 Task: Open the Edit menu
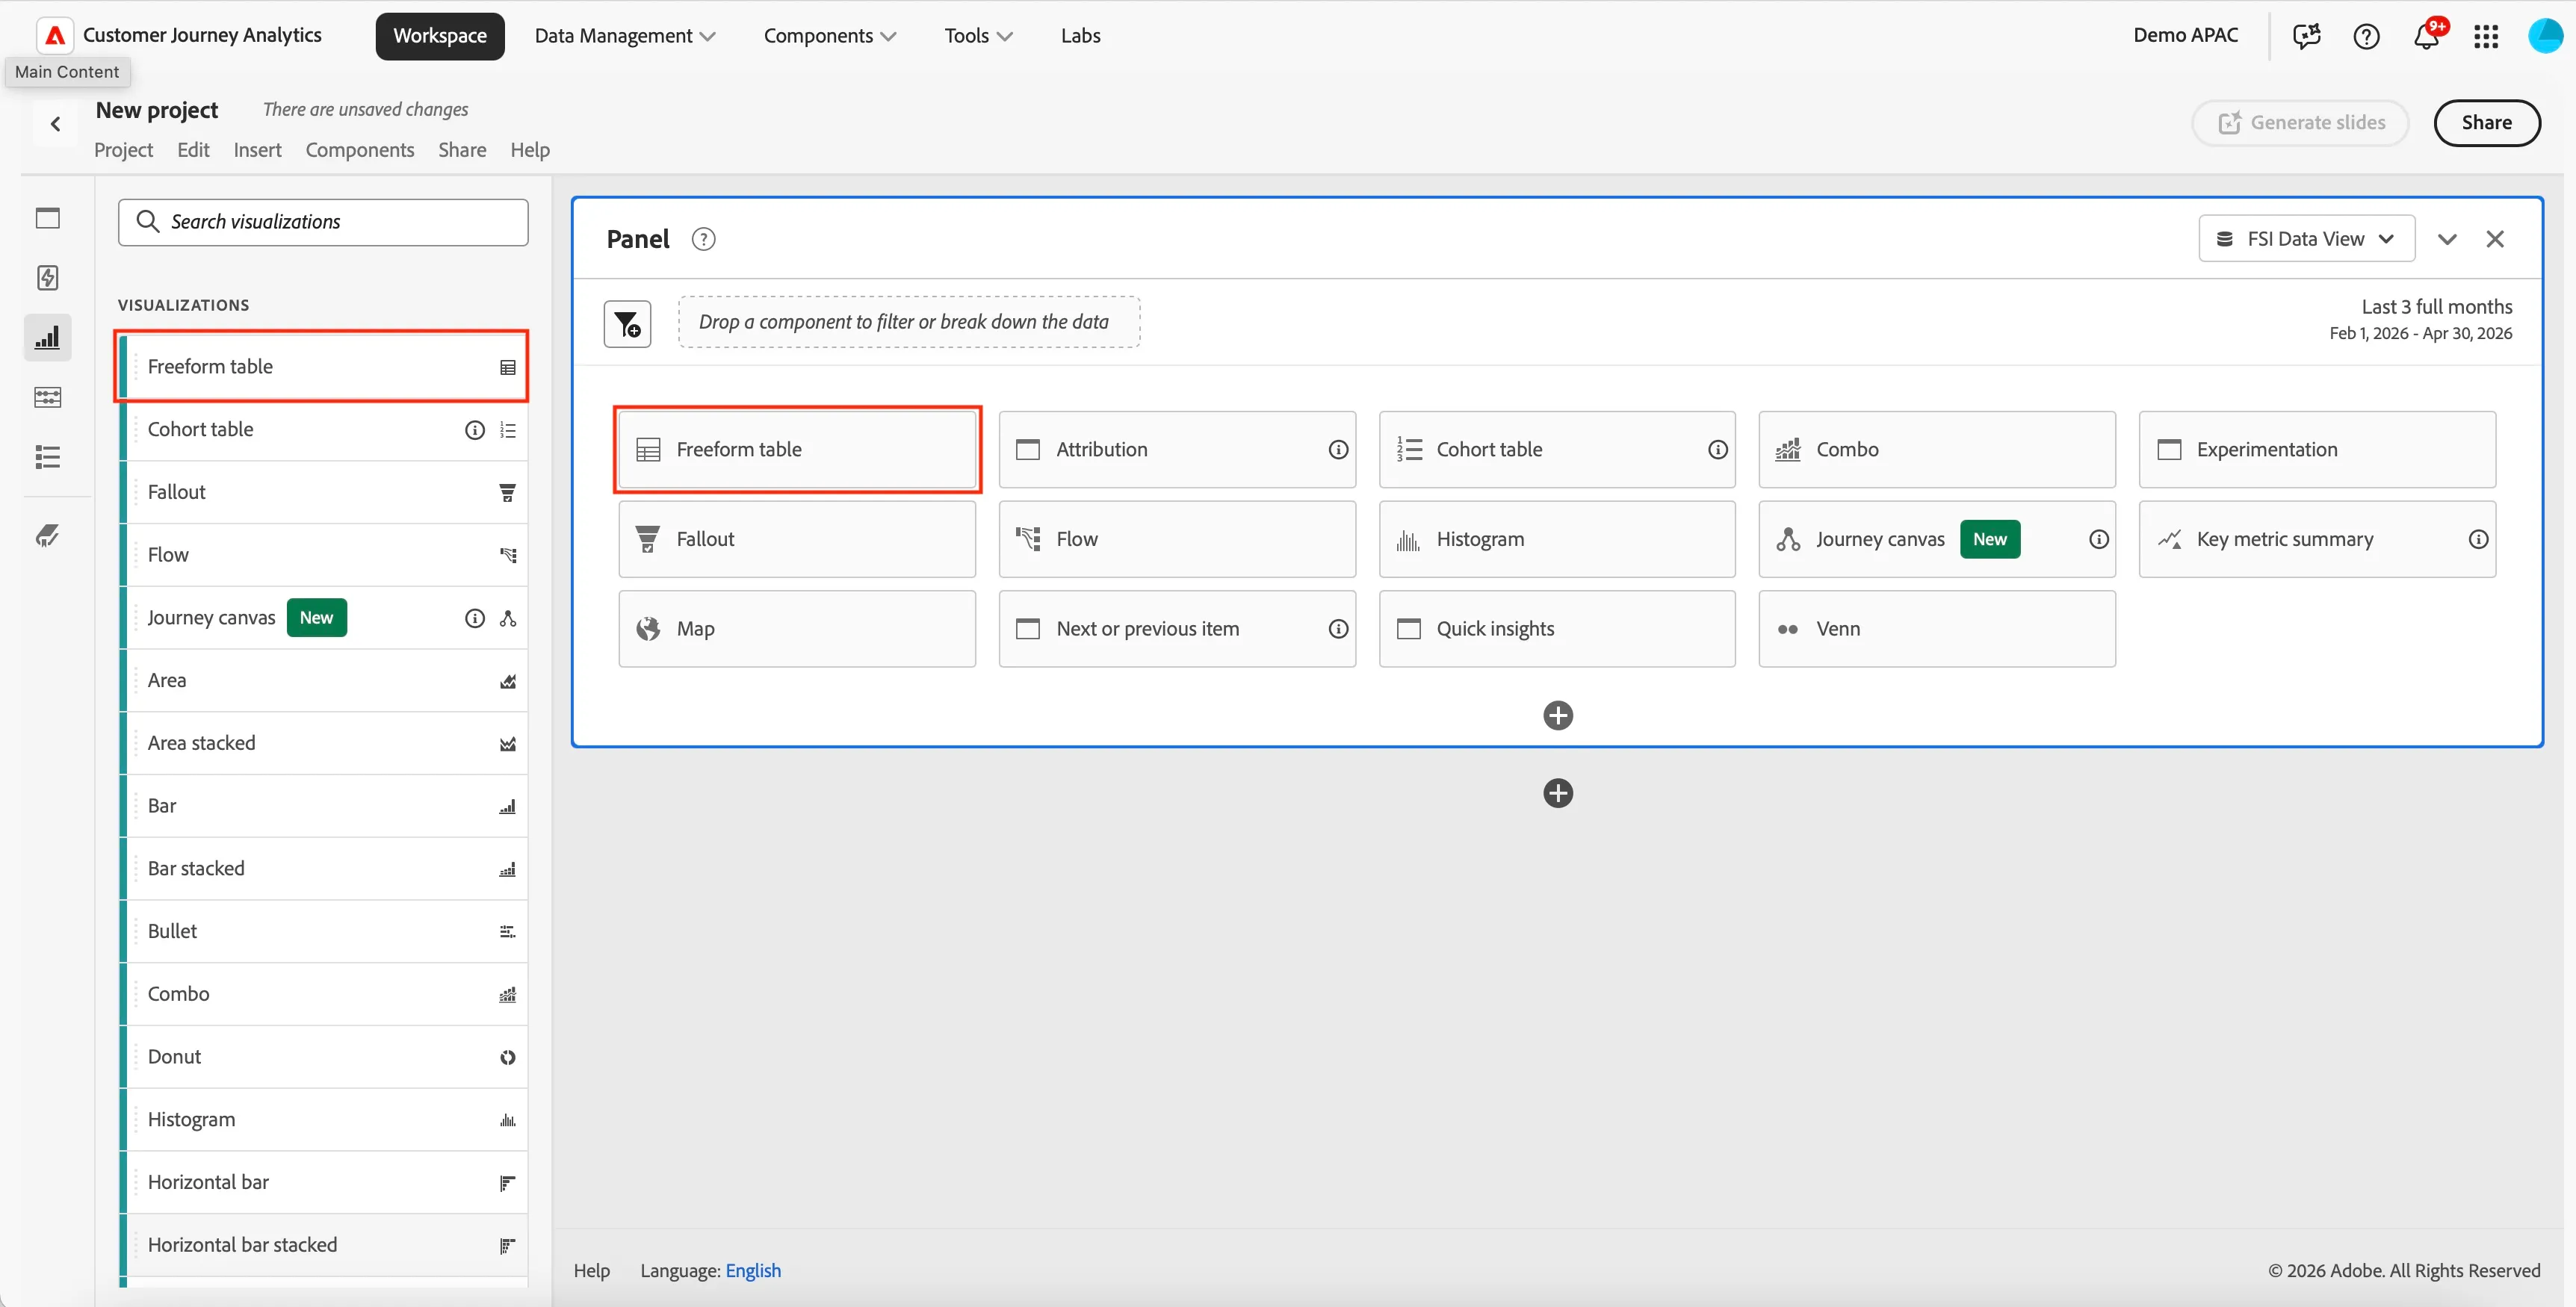point(193,150)
